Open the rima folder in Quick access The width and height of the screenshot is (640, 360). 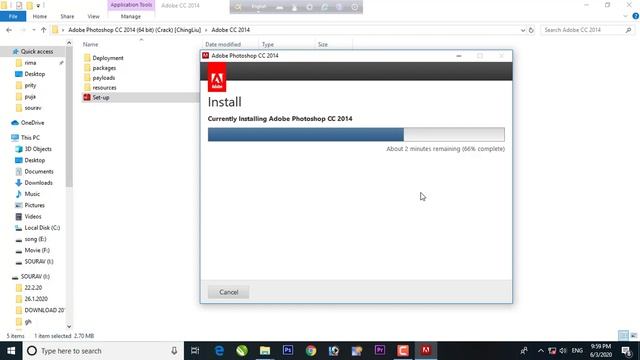[30, 63]
